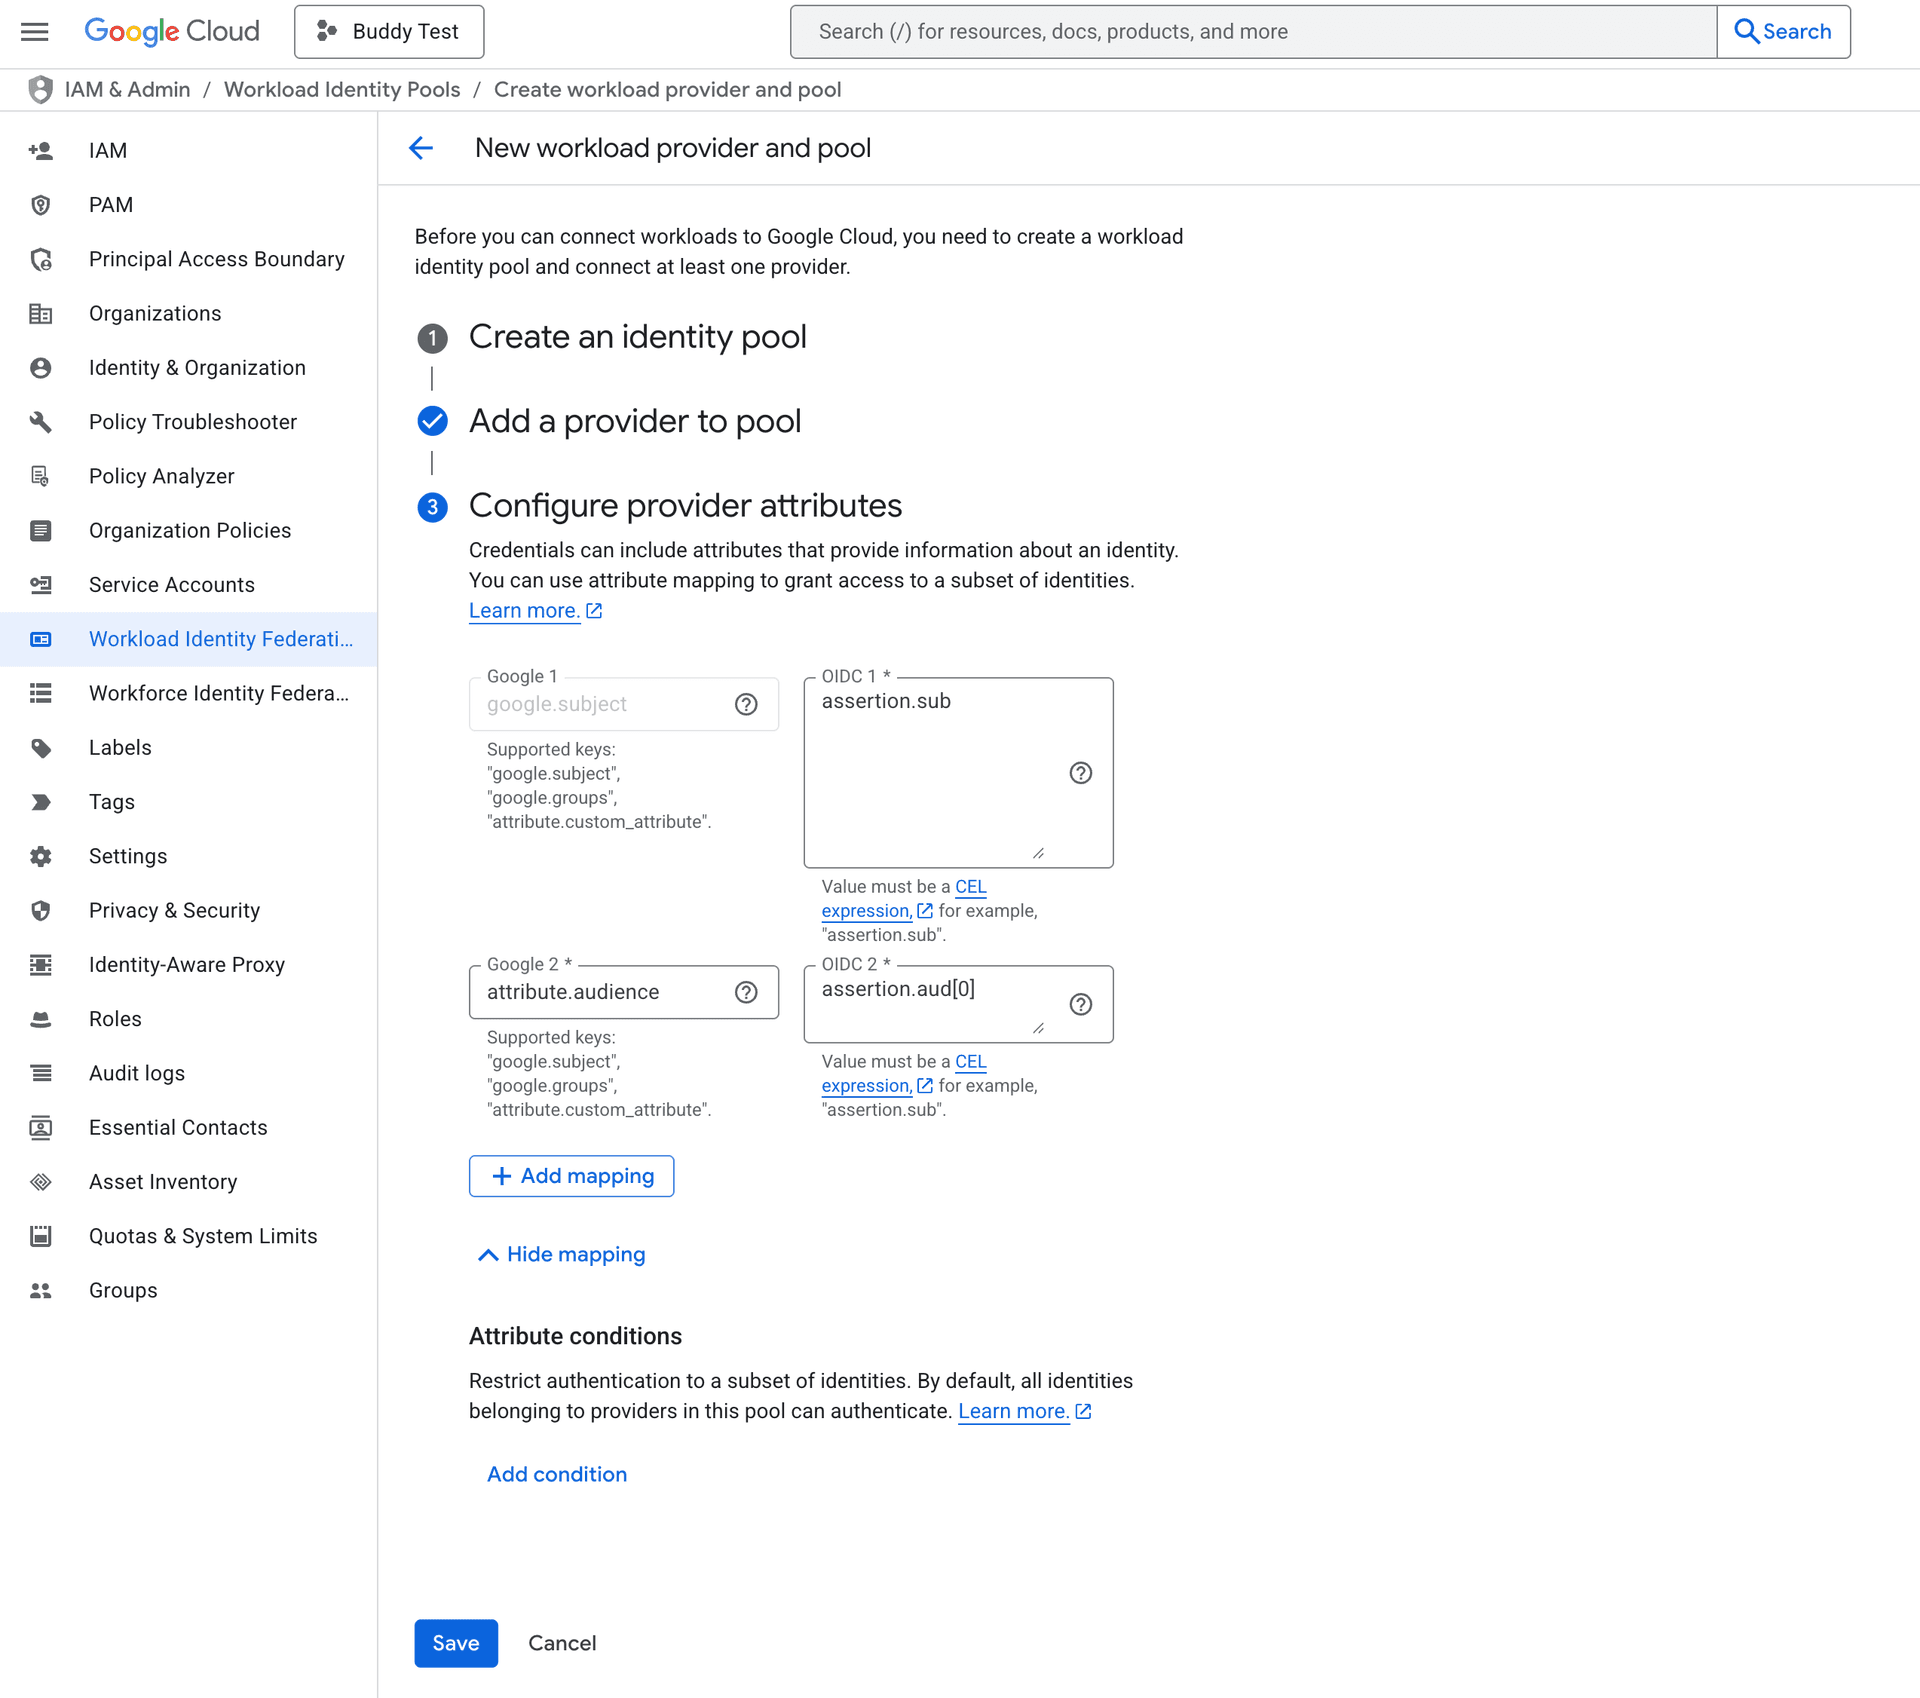Go to Workload Identity Pools breadcrumb

pyautogui.click(x=342, y=90)
